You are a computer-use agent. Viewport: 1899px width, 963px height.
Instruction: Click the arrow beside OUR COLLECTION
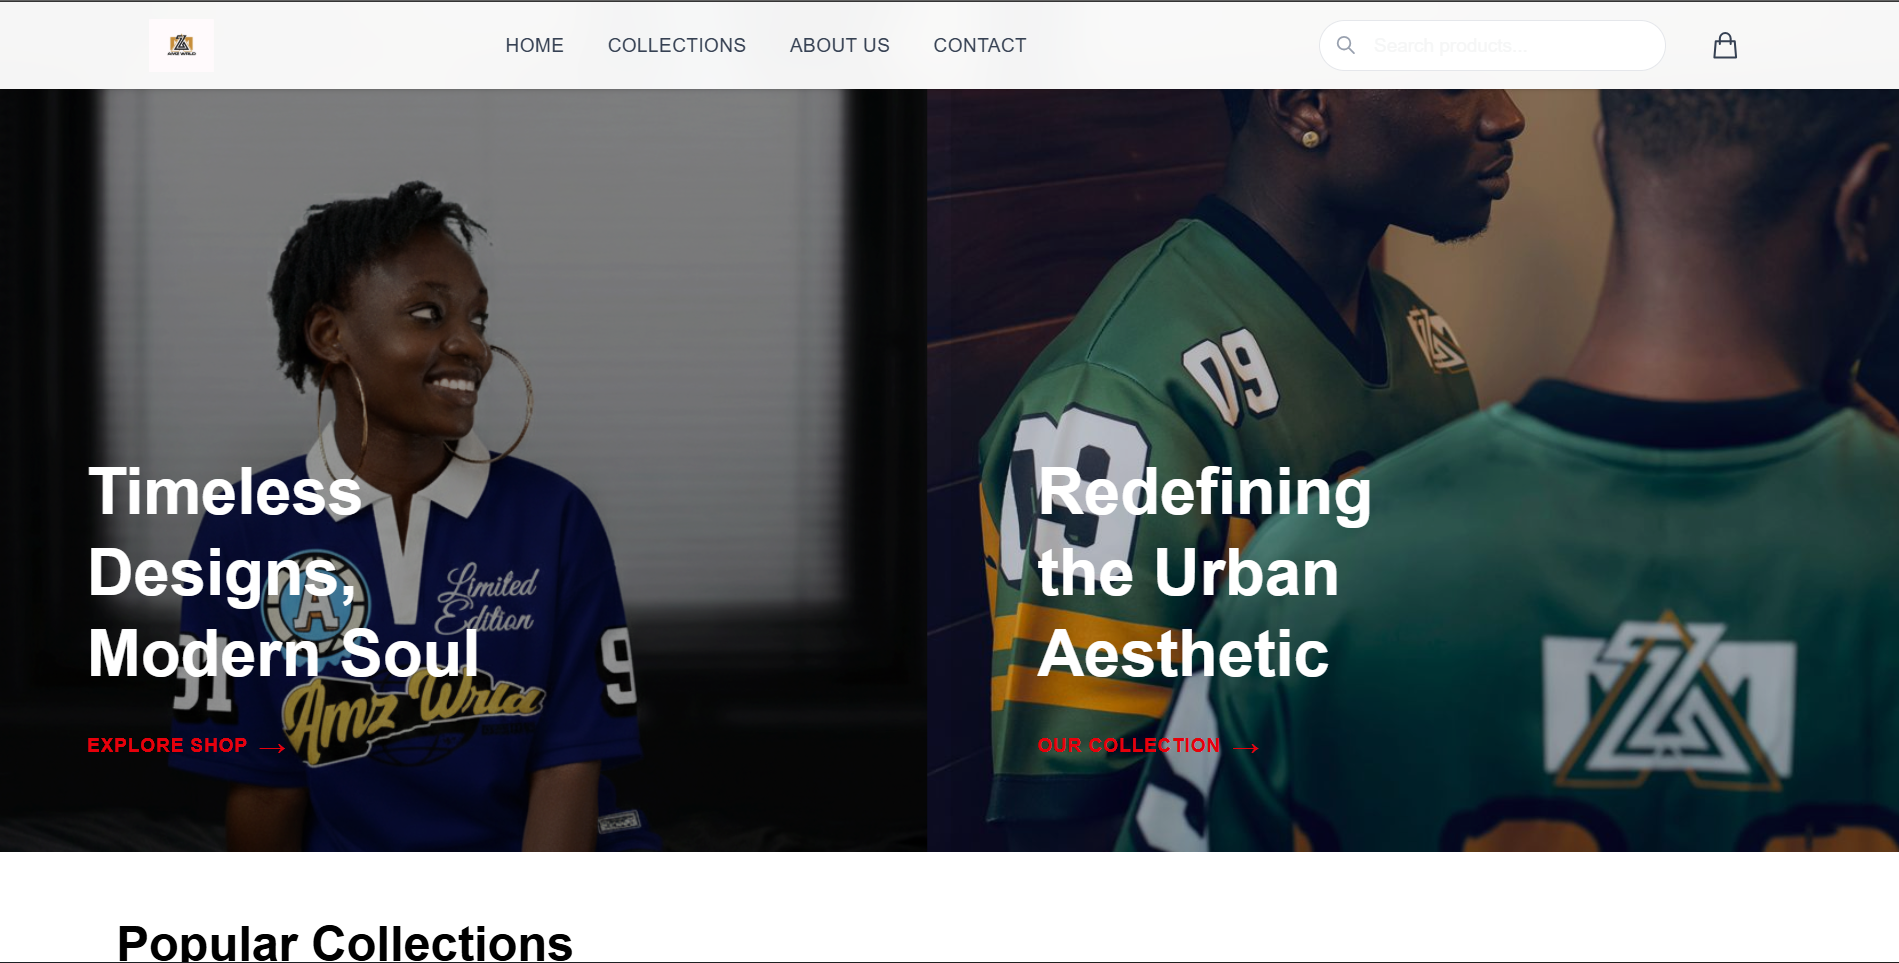1246,747
